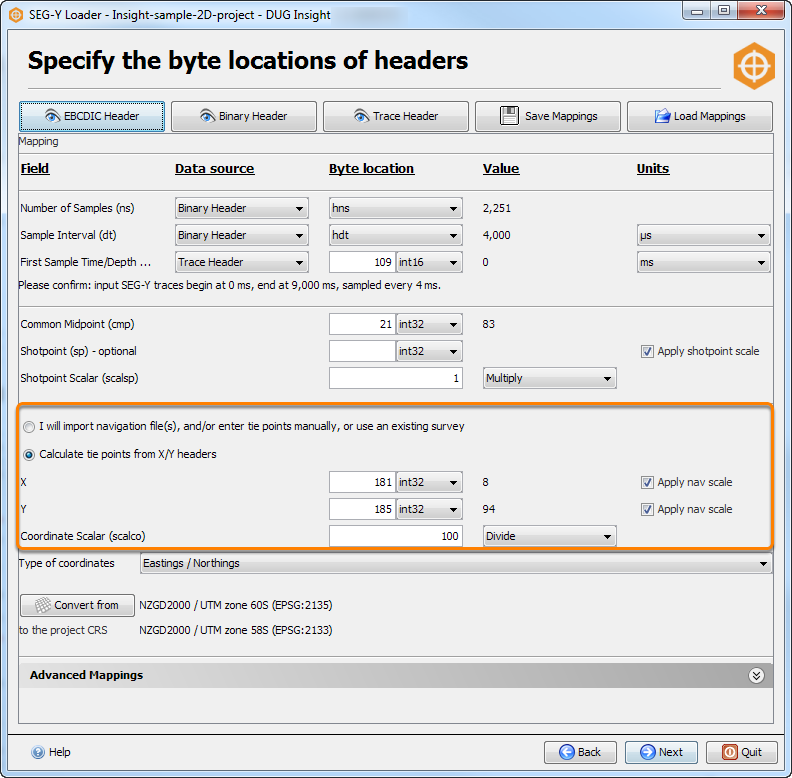Click the Value column heading
792x778 pixels.
click(501, 169)
